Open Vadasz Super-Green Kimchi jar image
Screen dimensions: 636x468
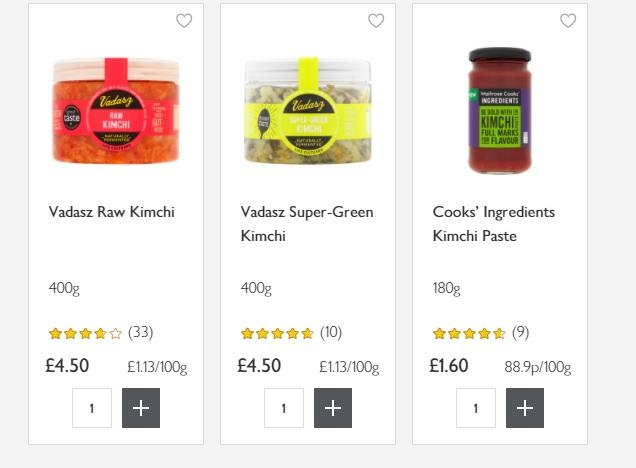coord(308,110)
